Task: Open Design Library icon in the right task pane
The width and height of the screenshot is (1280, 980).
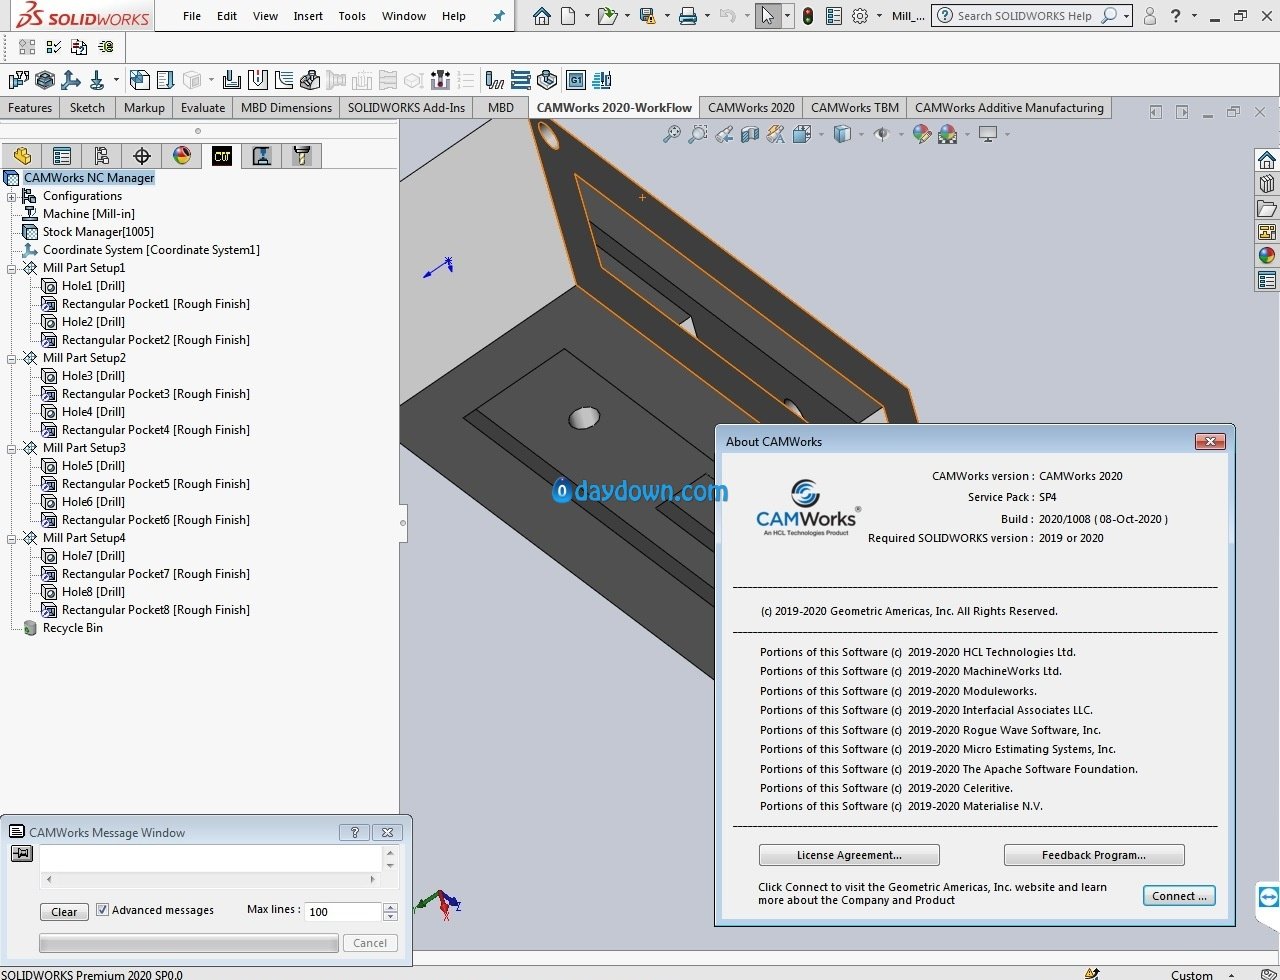Action: 1267,184
